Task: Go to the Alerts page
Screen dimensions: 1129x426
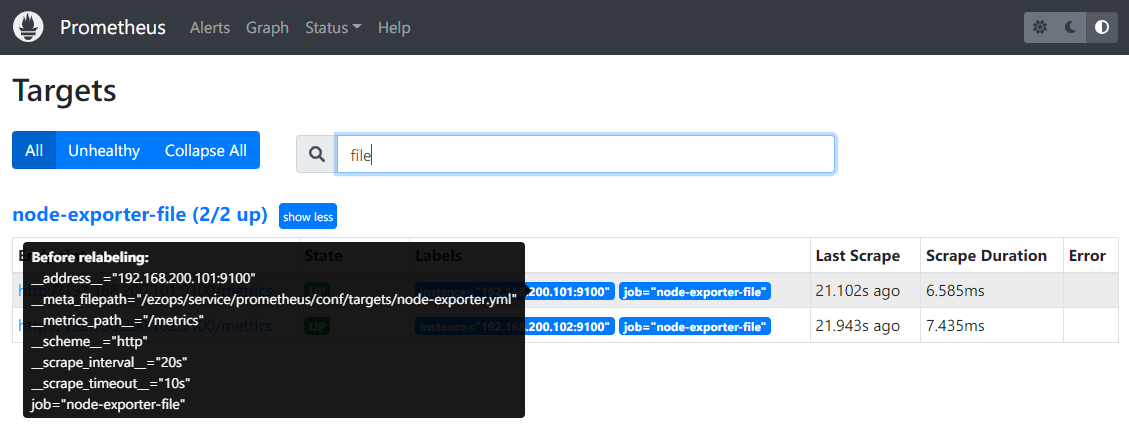Action: (x=210, y=28)
